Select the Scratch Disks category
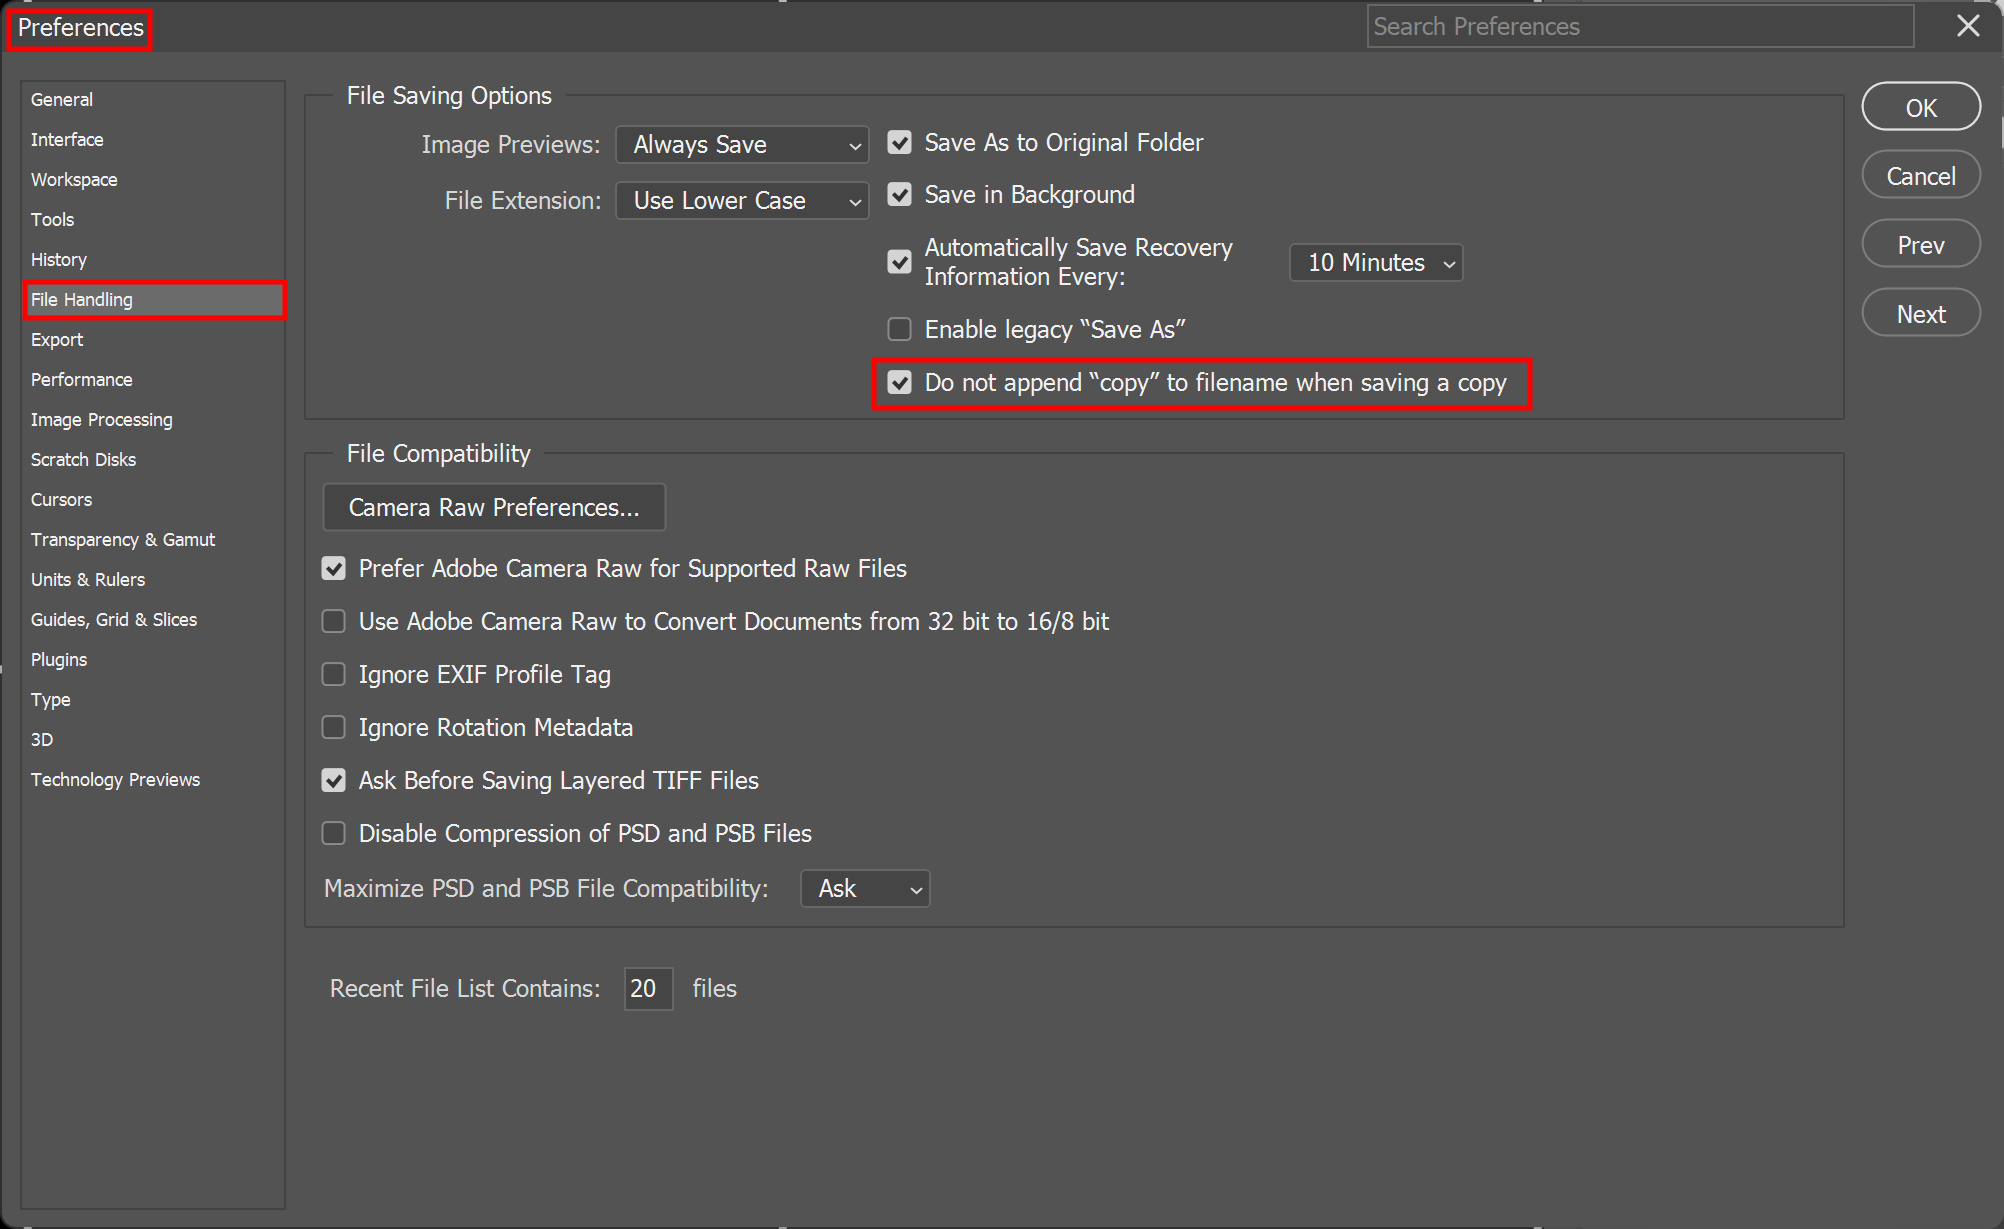 [x=83, y=460]
